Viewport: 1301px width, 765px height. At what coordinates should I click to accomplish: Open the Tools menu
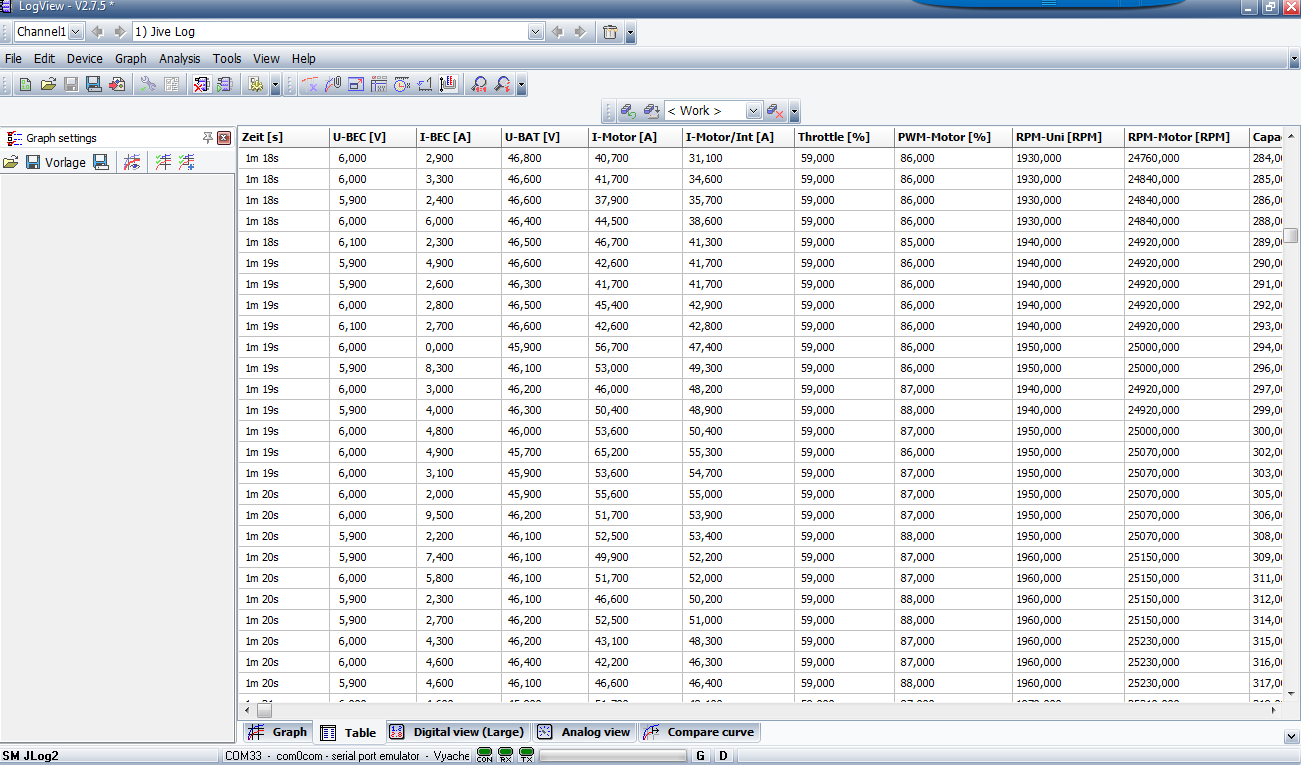coord(227,59)
